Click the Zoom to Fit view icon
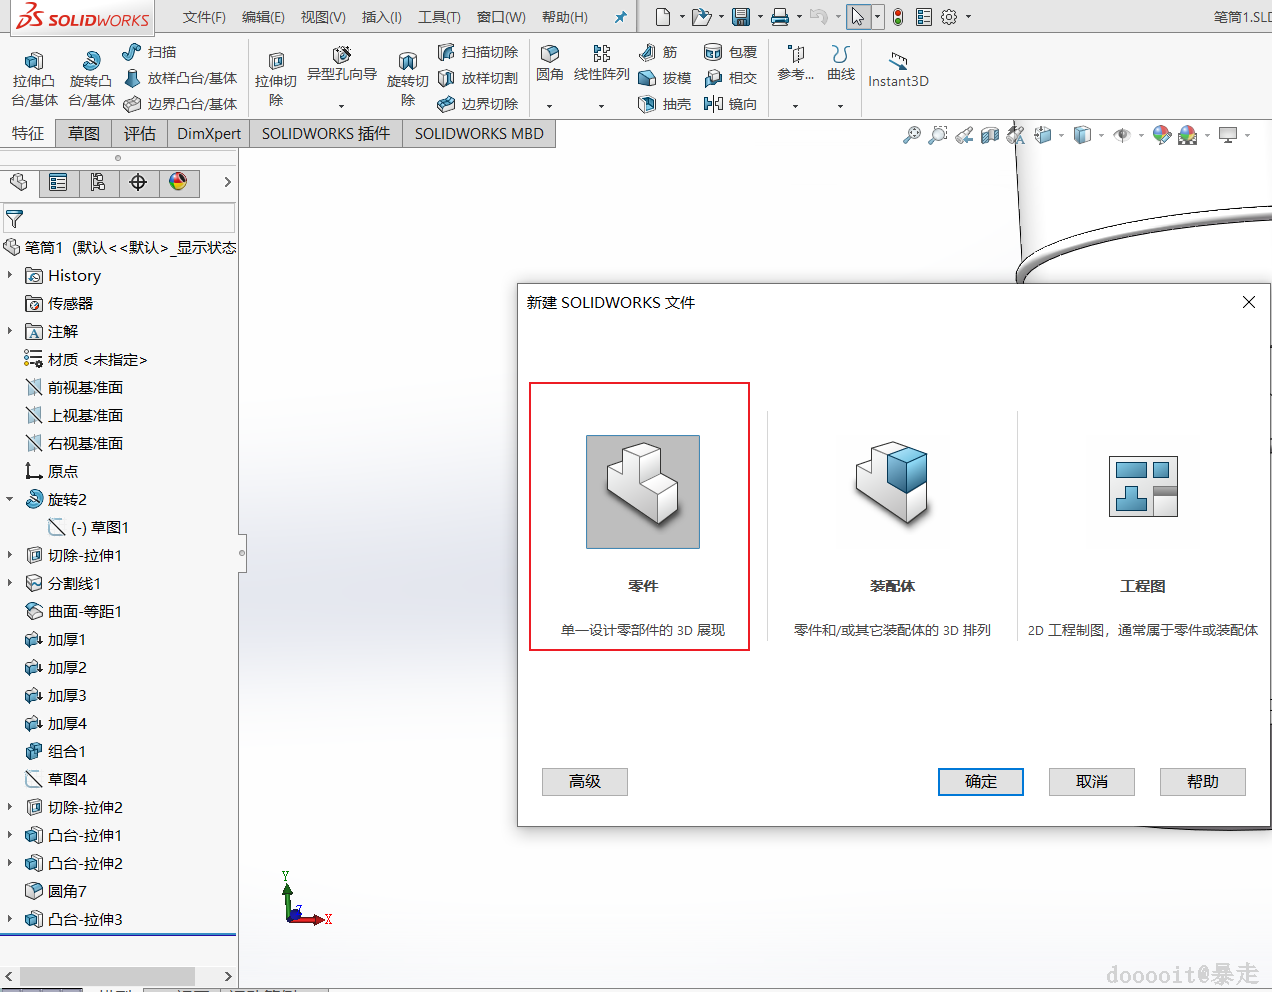Image resolution: width=1272 pixels, height=992 pixels. pyautogui.click(x=911, y=135)
